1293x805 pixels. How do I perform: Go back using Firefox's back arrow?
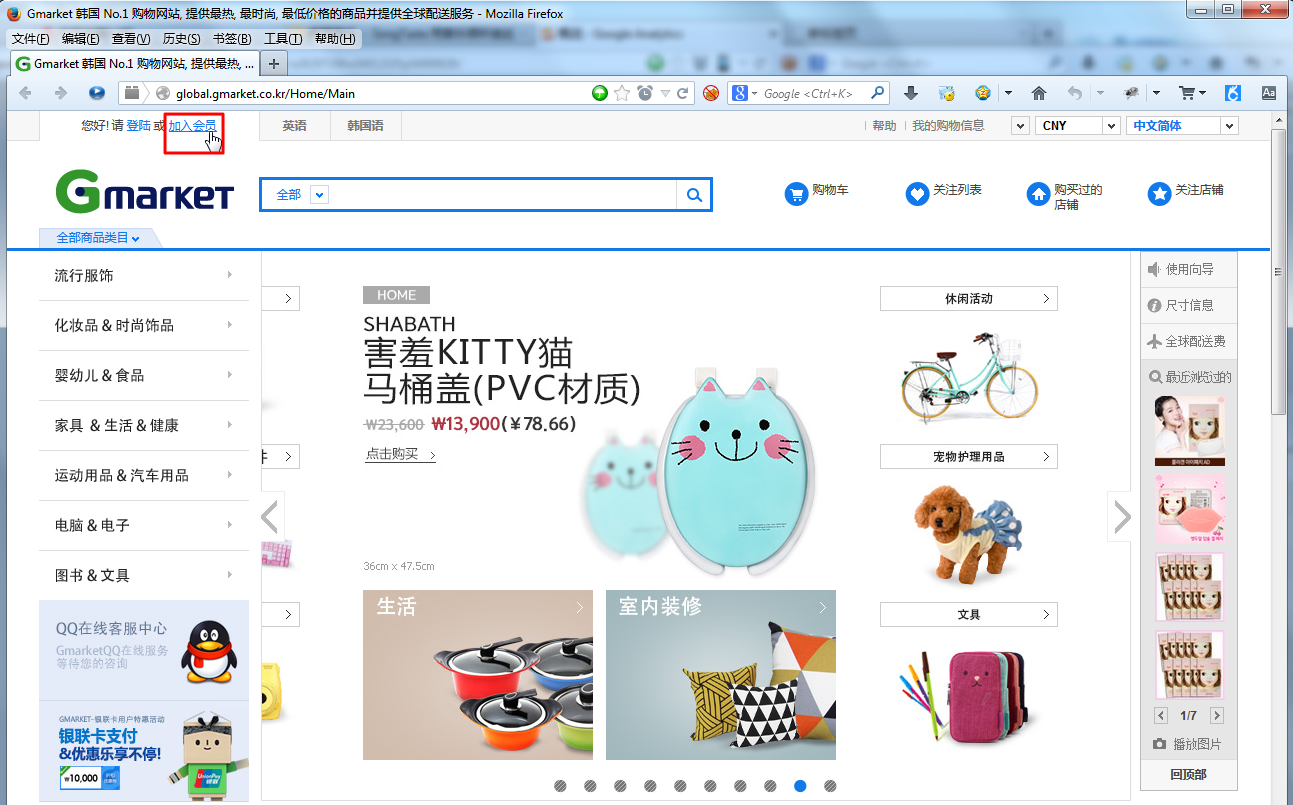pyautogui.click(x=25, y=93)
